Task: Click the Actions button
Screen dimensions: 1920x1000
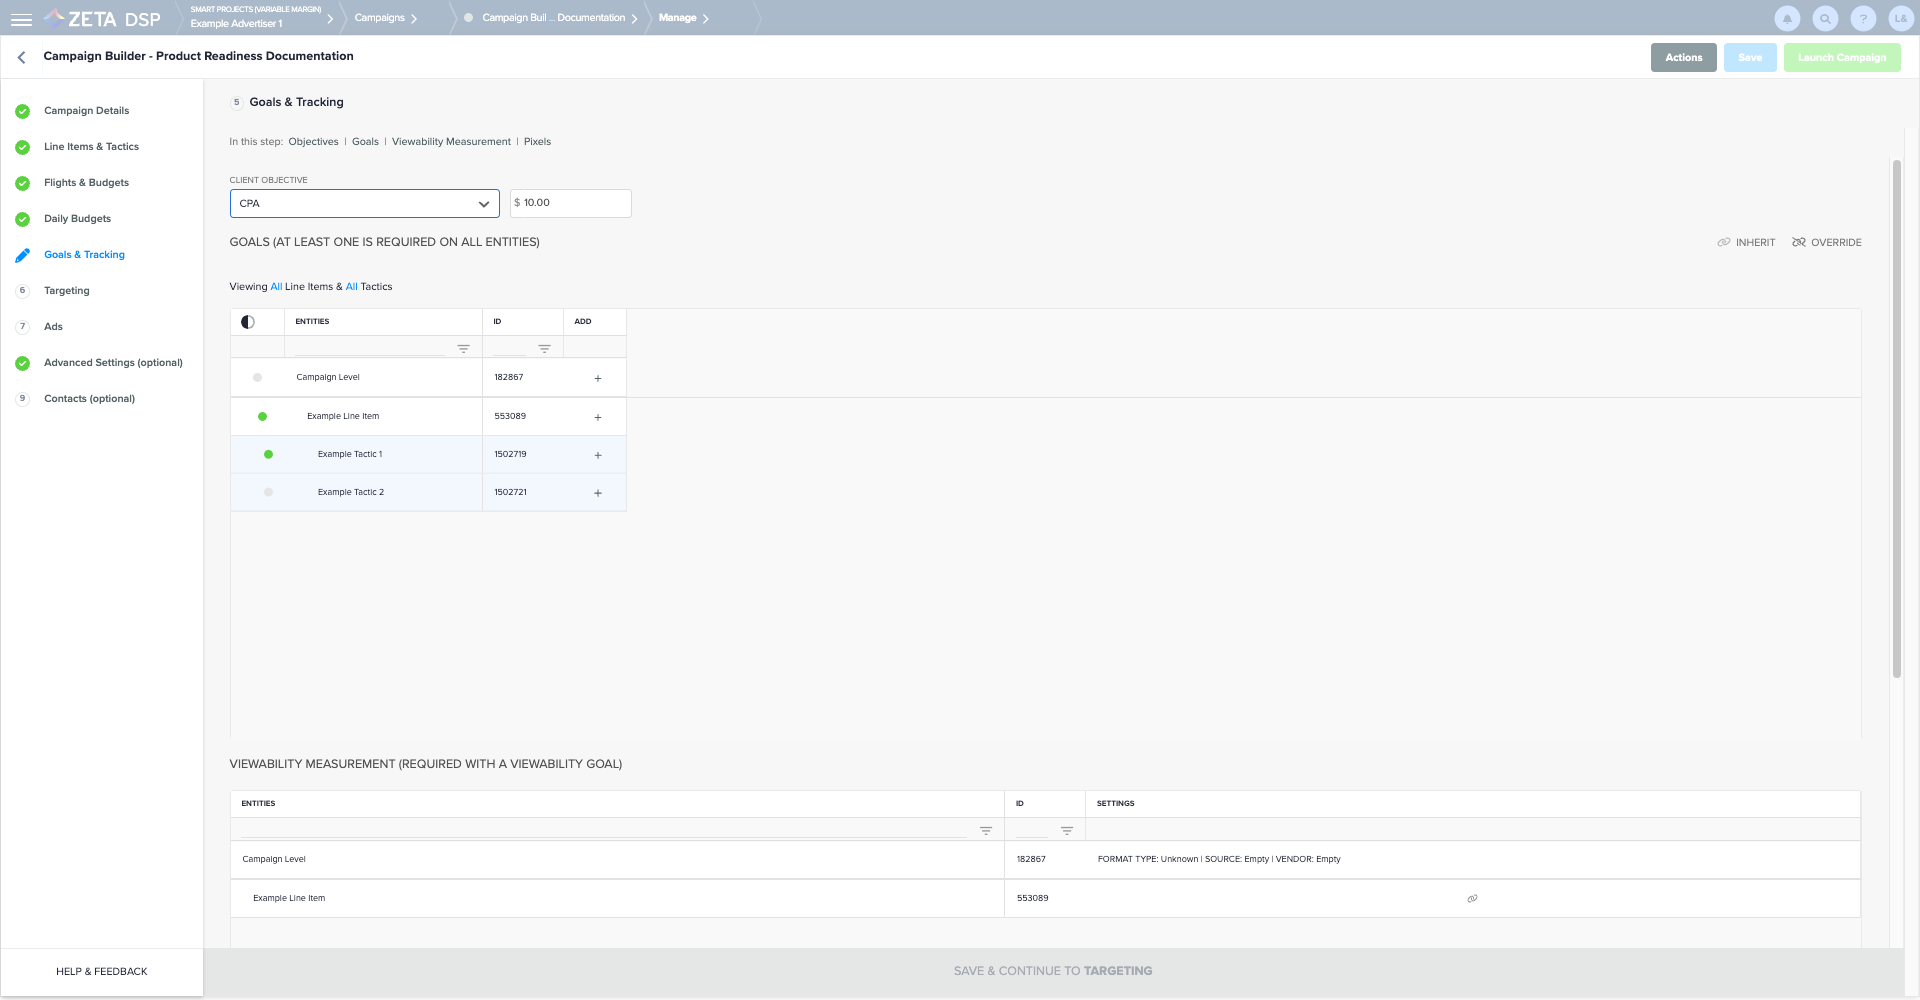Action: [1683, 58]
